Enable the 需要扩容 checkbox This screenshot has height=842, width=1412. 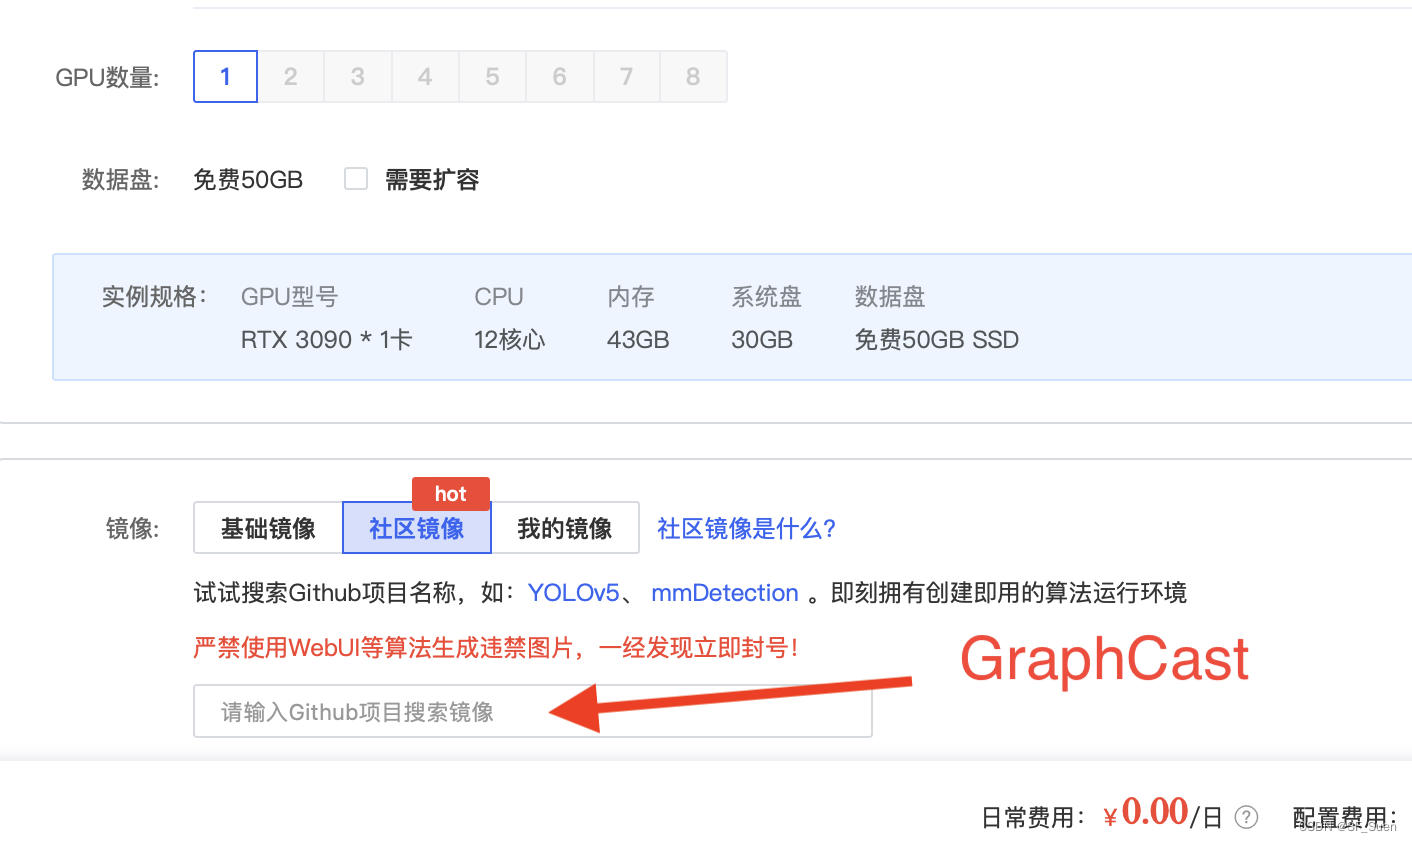coord(356,179)
